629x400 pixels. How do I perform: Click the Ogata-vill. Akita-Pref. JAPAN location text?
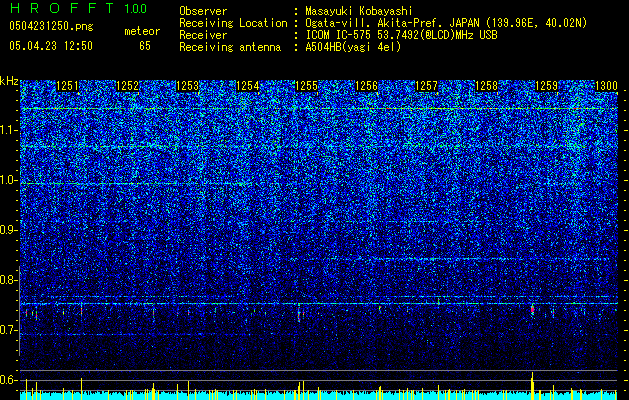(x=446, y=23)
